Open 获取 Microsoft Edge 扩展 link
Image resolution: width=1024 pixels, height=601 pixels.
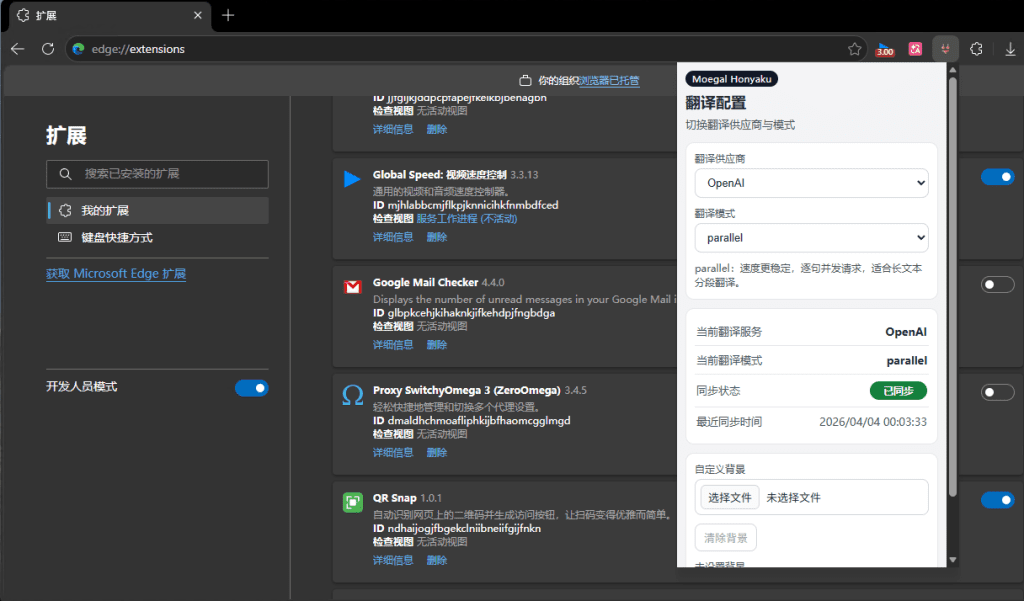pyautogui.click(x=116, y=274)
